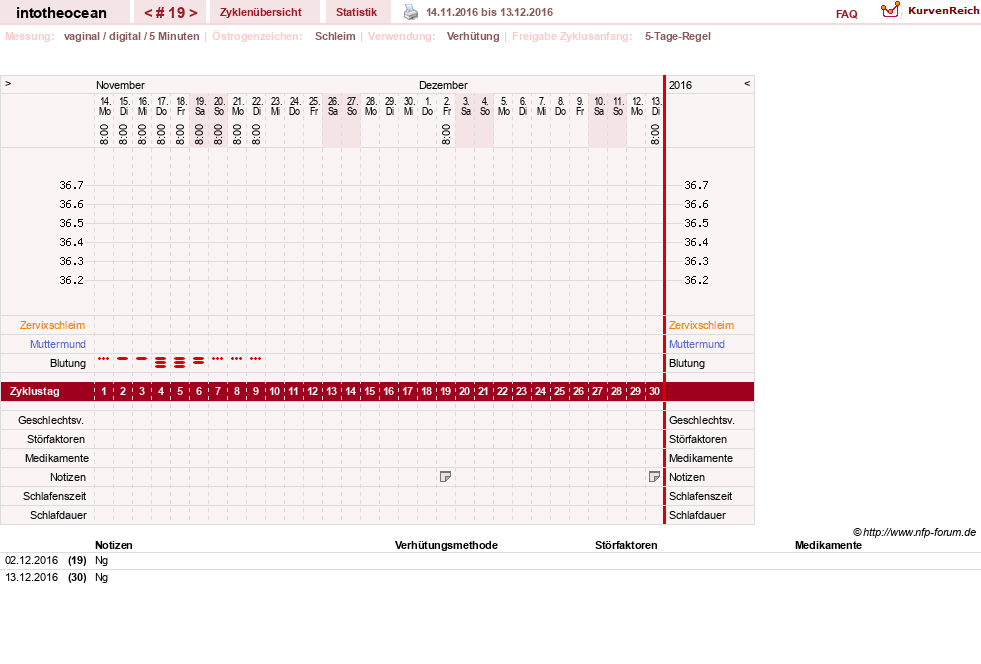Click the lower Störfaktoren column heading
Viewport: 981px width, 664px height.
point(626,545)
